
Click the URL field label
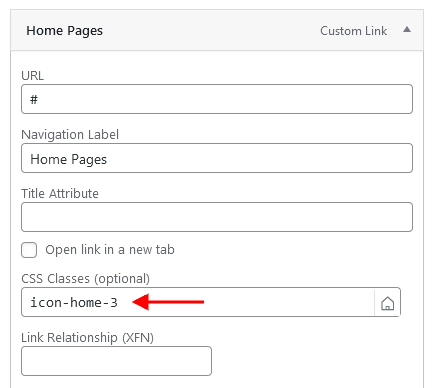pyautogui.click(x=32, y=76)
